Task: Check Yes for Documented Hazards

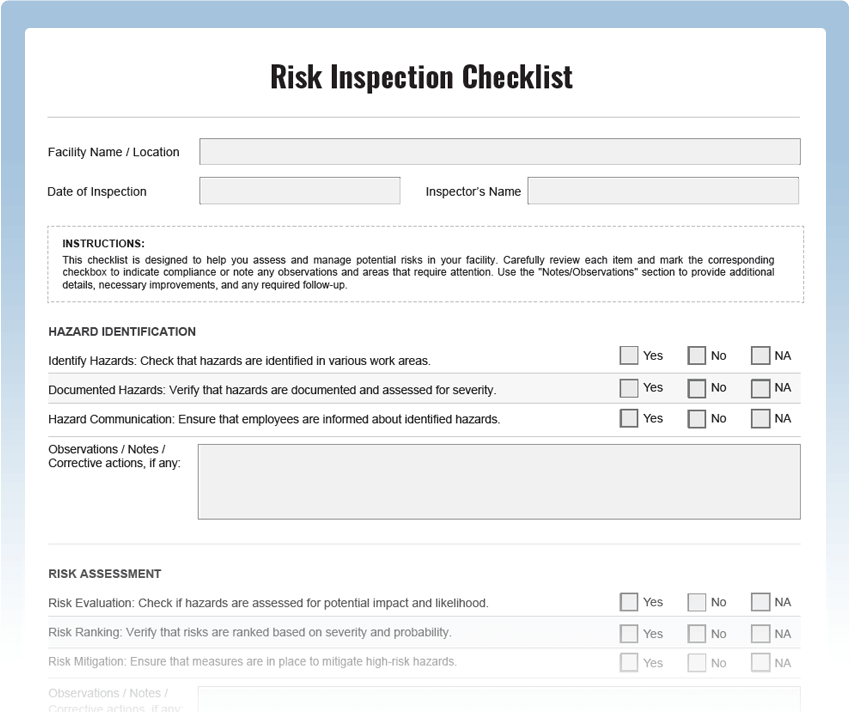Action: (628, 388)
